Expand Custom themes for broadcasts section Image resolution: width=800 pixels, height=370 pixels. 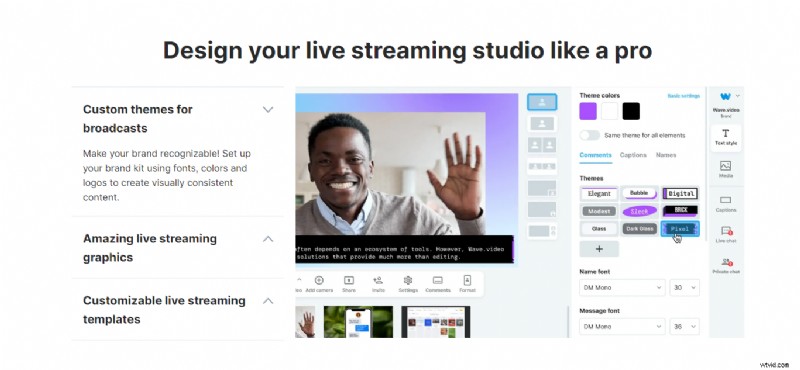pyautogui.click(x=268, y=109)
